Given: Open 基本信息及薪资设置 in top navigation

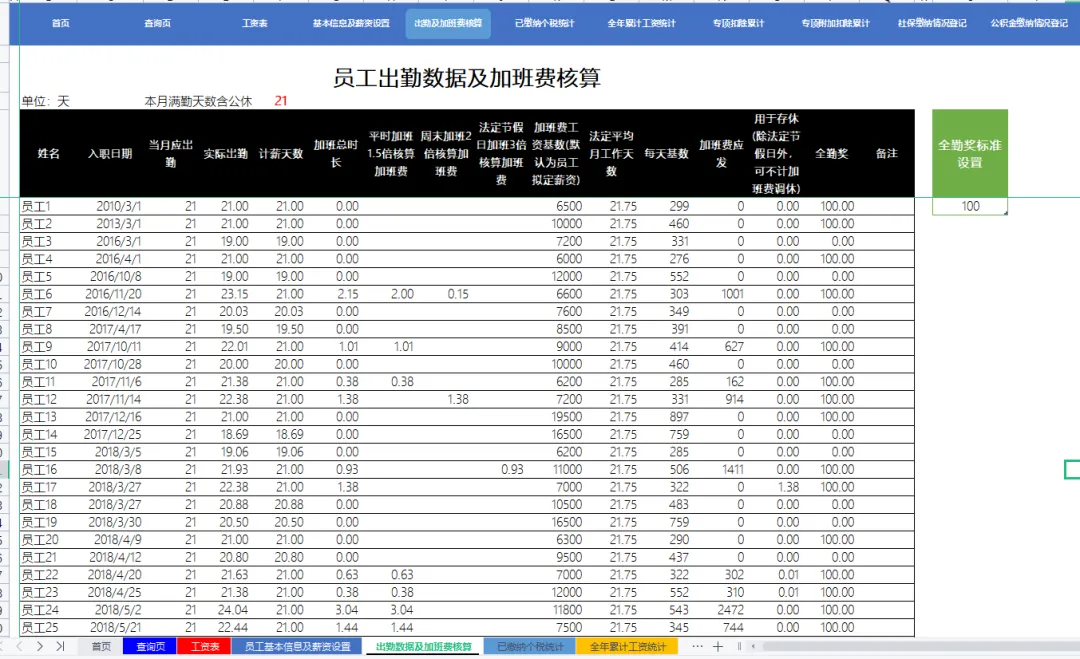Looking at the screenshot, I should [x=351, y=23].
